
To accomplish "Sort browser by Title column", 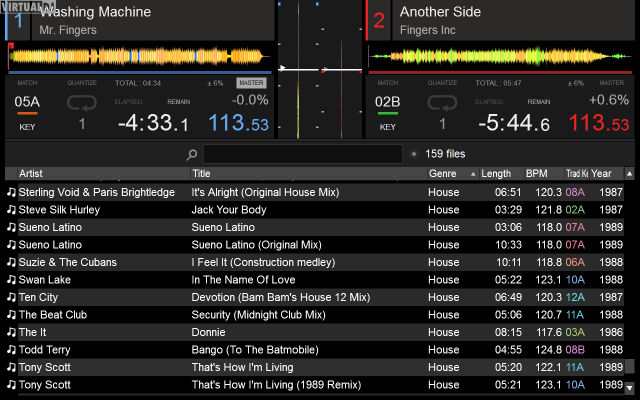I will 309,173.
